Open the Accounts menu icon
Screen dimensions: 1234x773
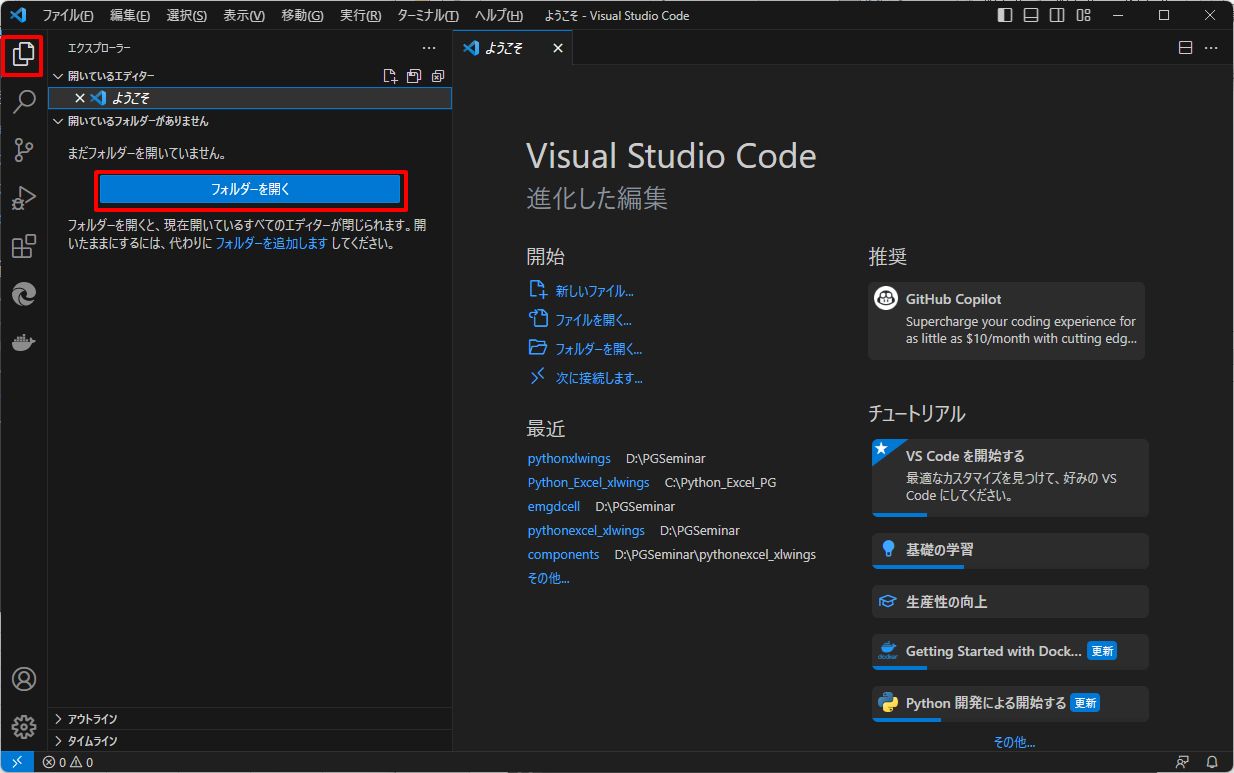[x=24, y=679]
